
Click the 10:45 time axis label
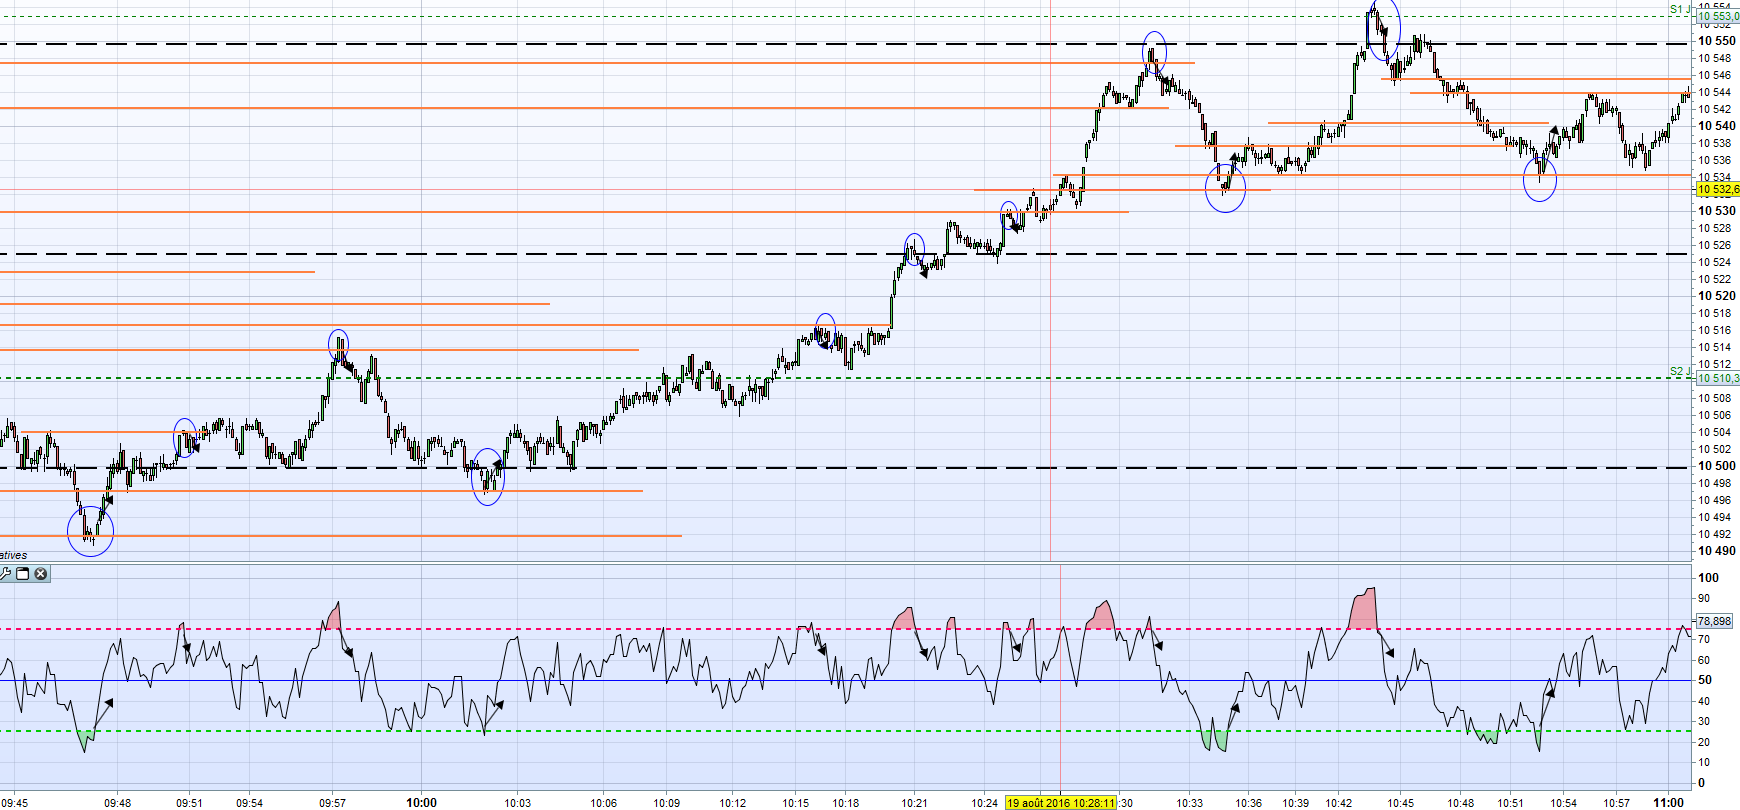(x=1400, y=803)
